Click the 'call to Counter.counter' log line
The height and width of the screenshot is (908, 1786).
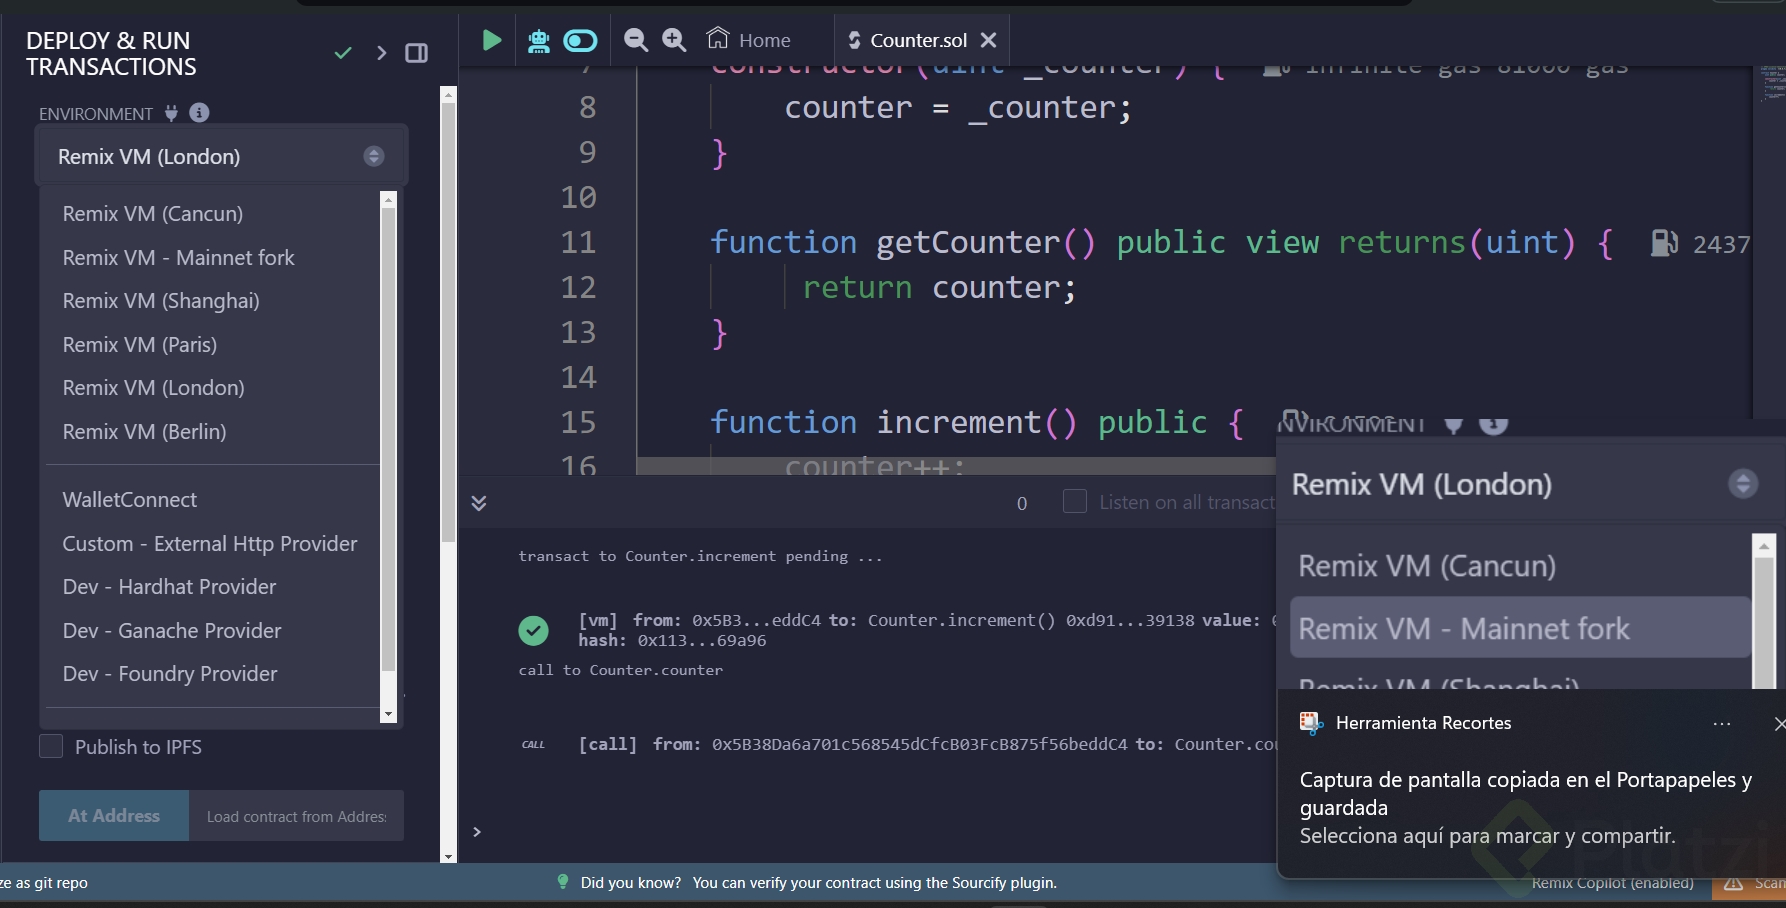coord(620,670)
